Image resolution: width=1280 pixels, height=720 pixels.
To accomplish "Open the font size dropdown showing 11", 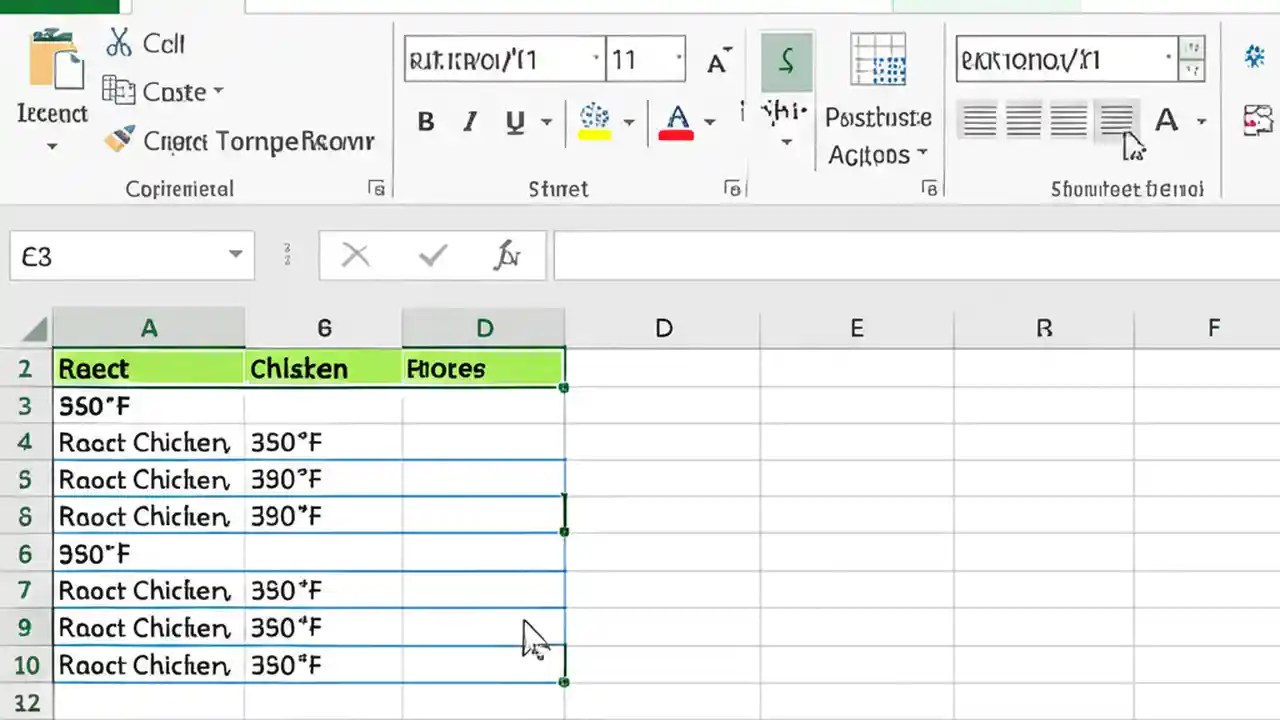I will (x=679, y=60).
